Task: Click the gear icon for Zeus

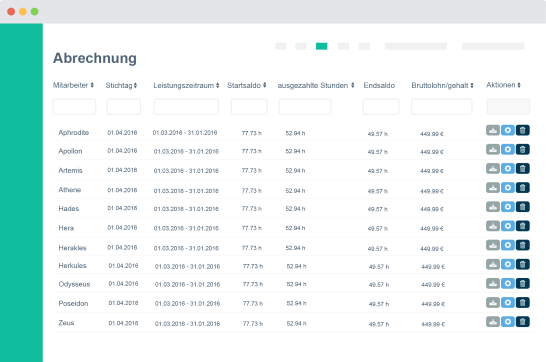Action: coord(508,322)
